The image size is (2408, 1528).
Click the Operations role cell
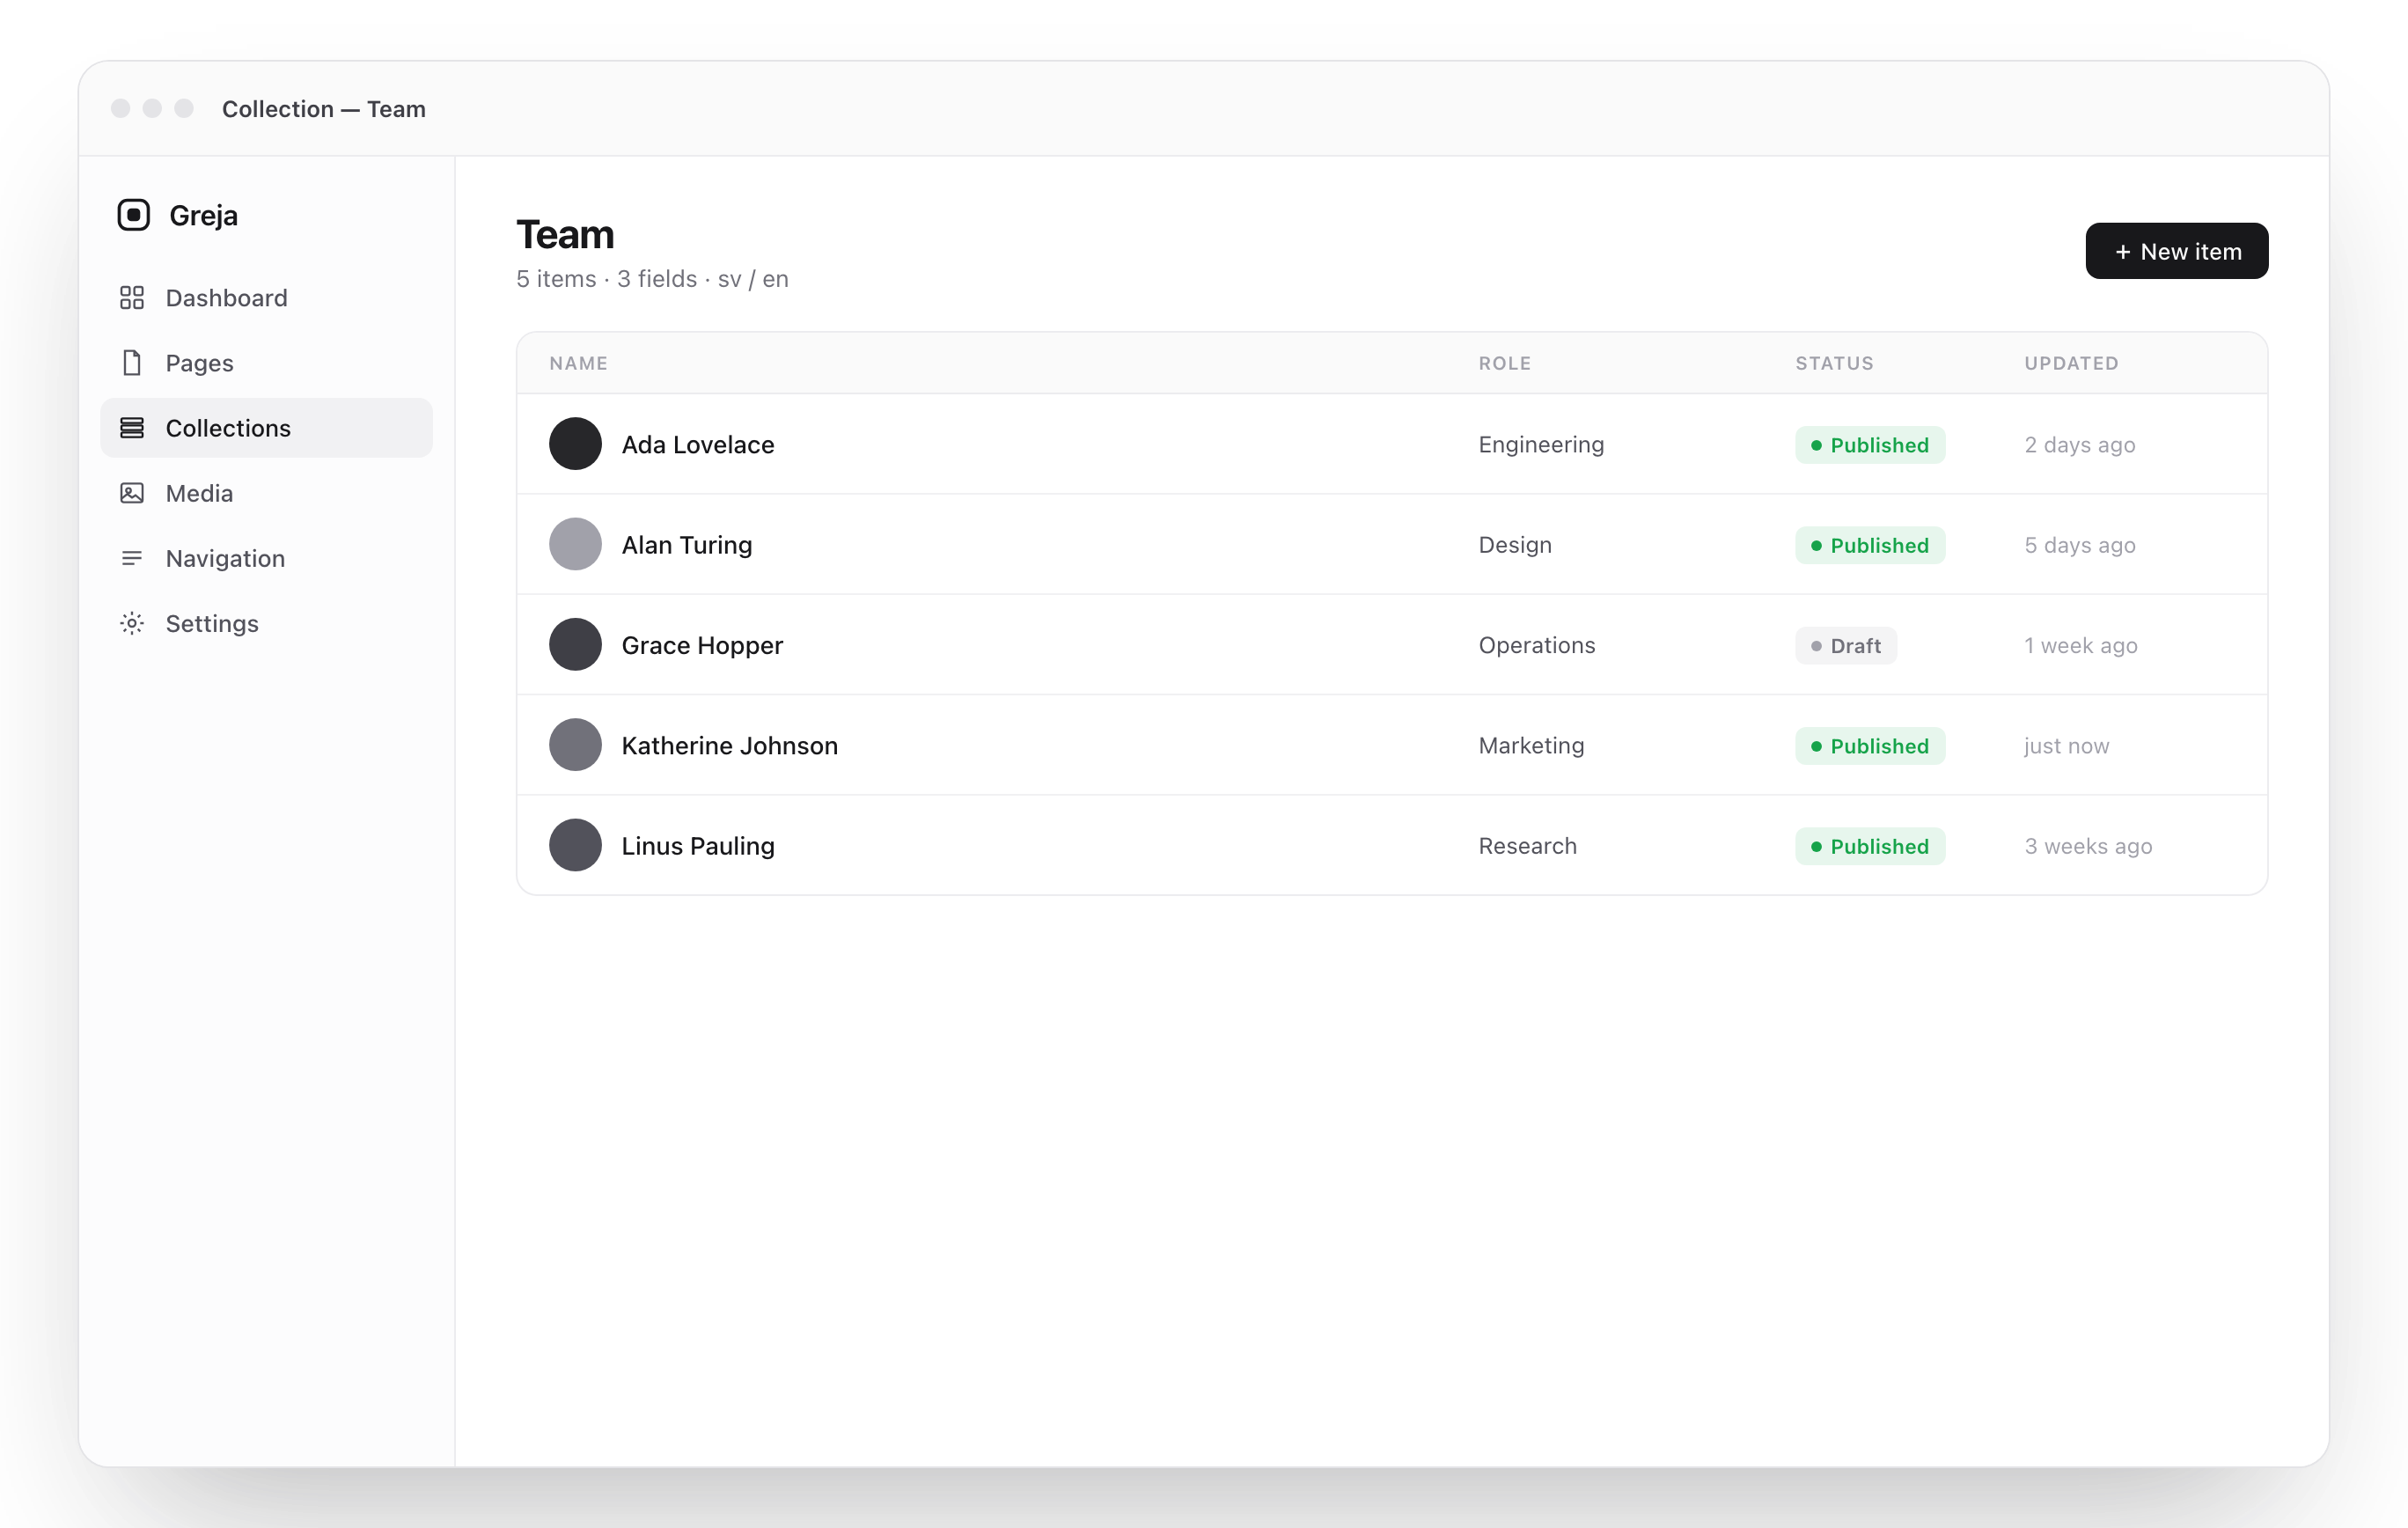[1537, 645]
